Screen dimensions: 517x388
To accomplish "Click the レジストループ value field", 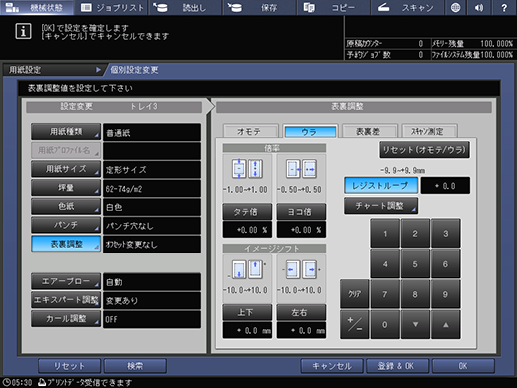I will [x=445, y=186].
